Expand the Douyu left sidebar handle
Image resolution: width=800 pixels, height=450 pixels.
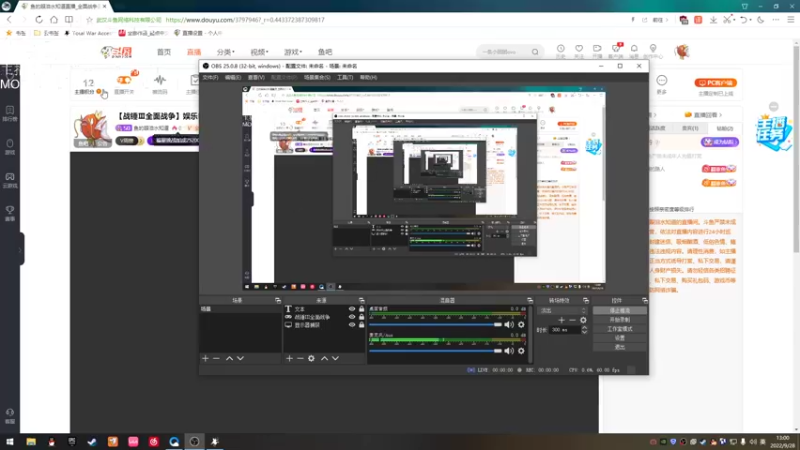[x=21, y=249]
